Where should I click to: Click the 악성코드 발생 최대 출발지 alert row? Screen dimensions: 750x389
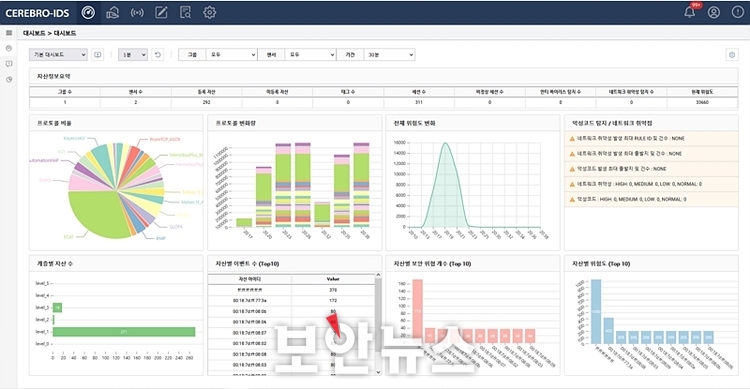651,169
